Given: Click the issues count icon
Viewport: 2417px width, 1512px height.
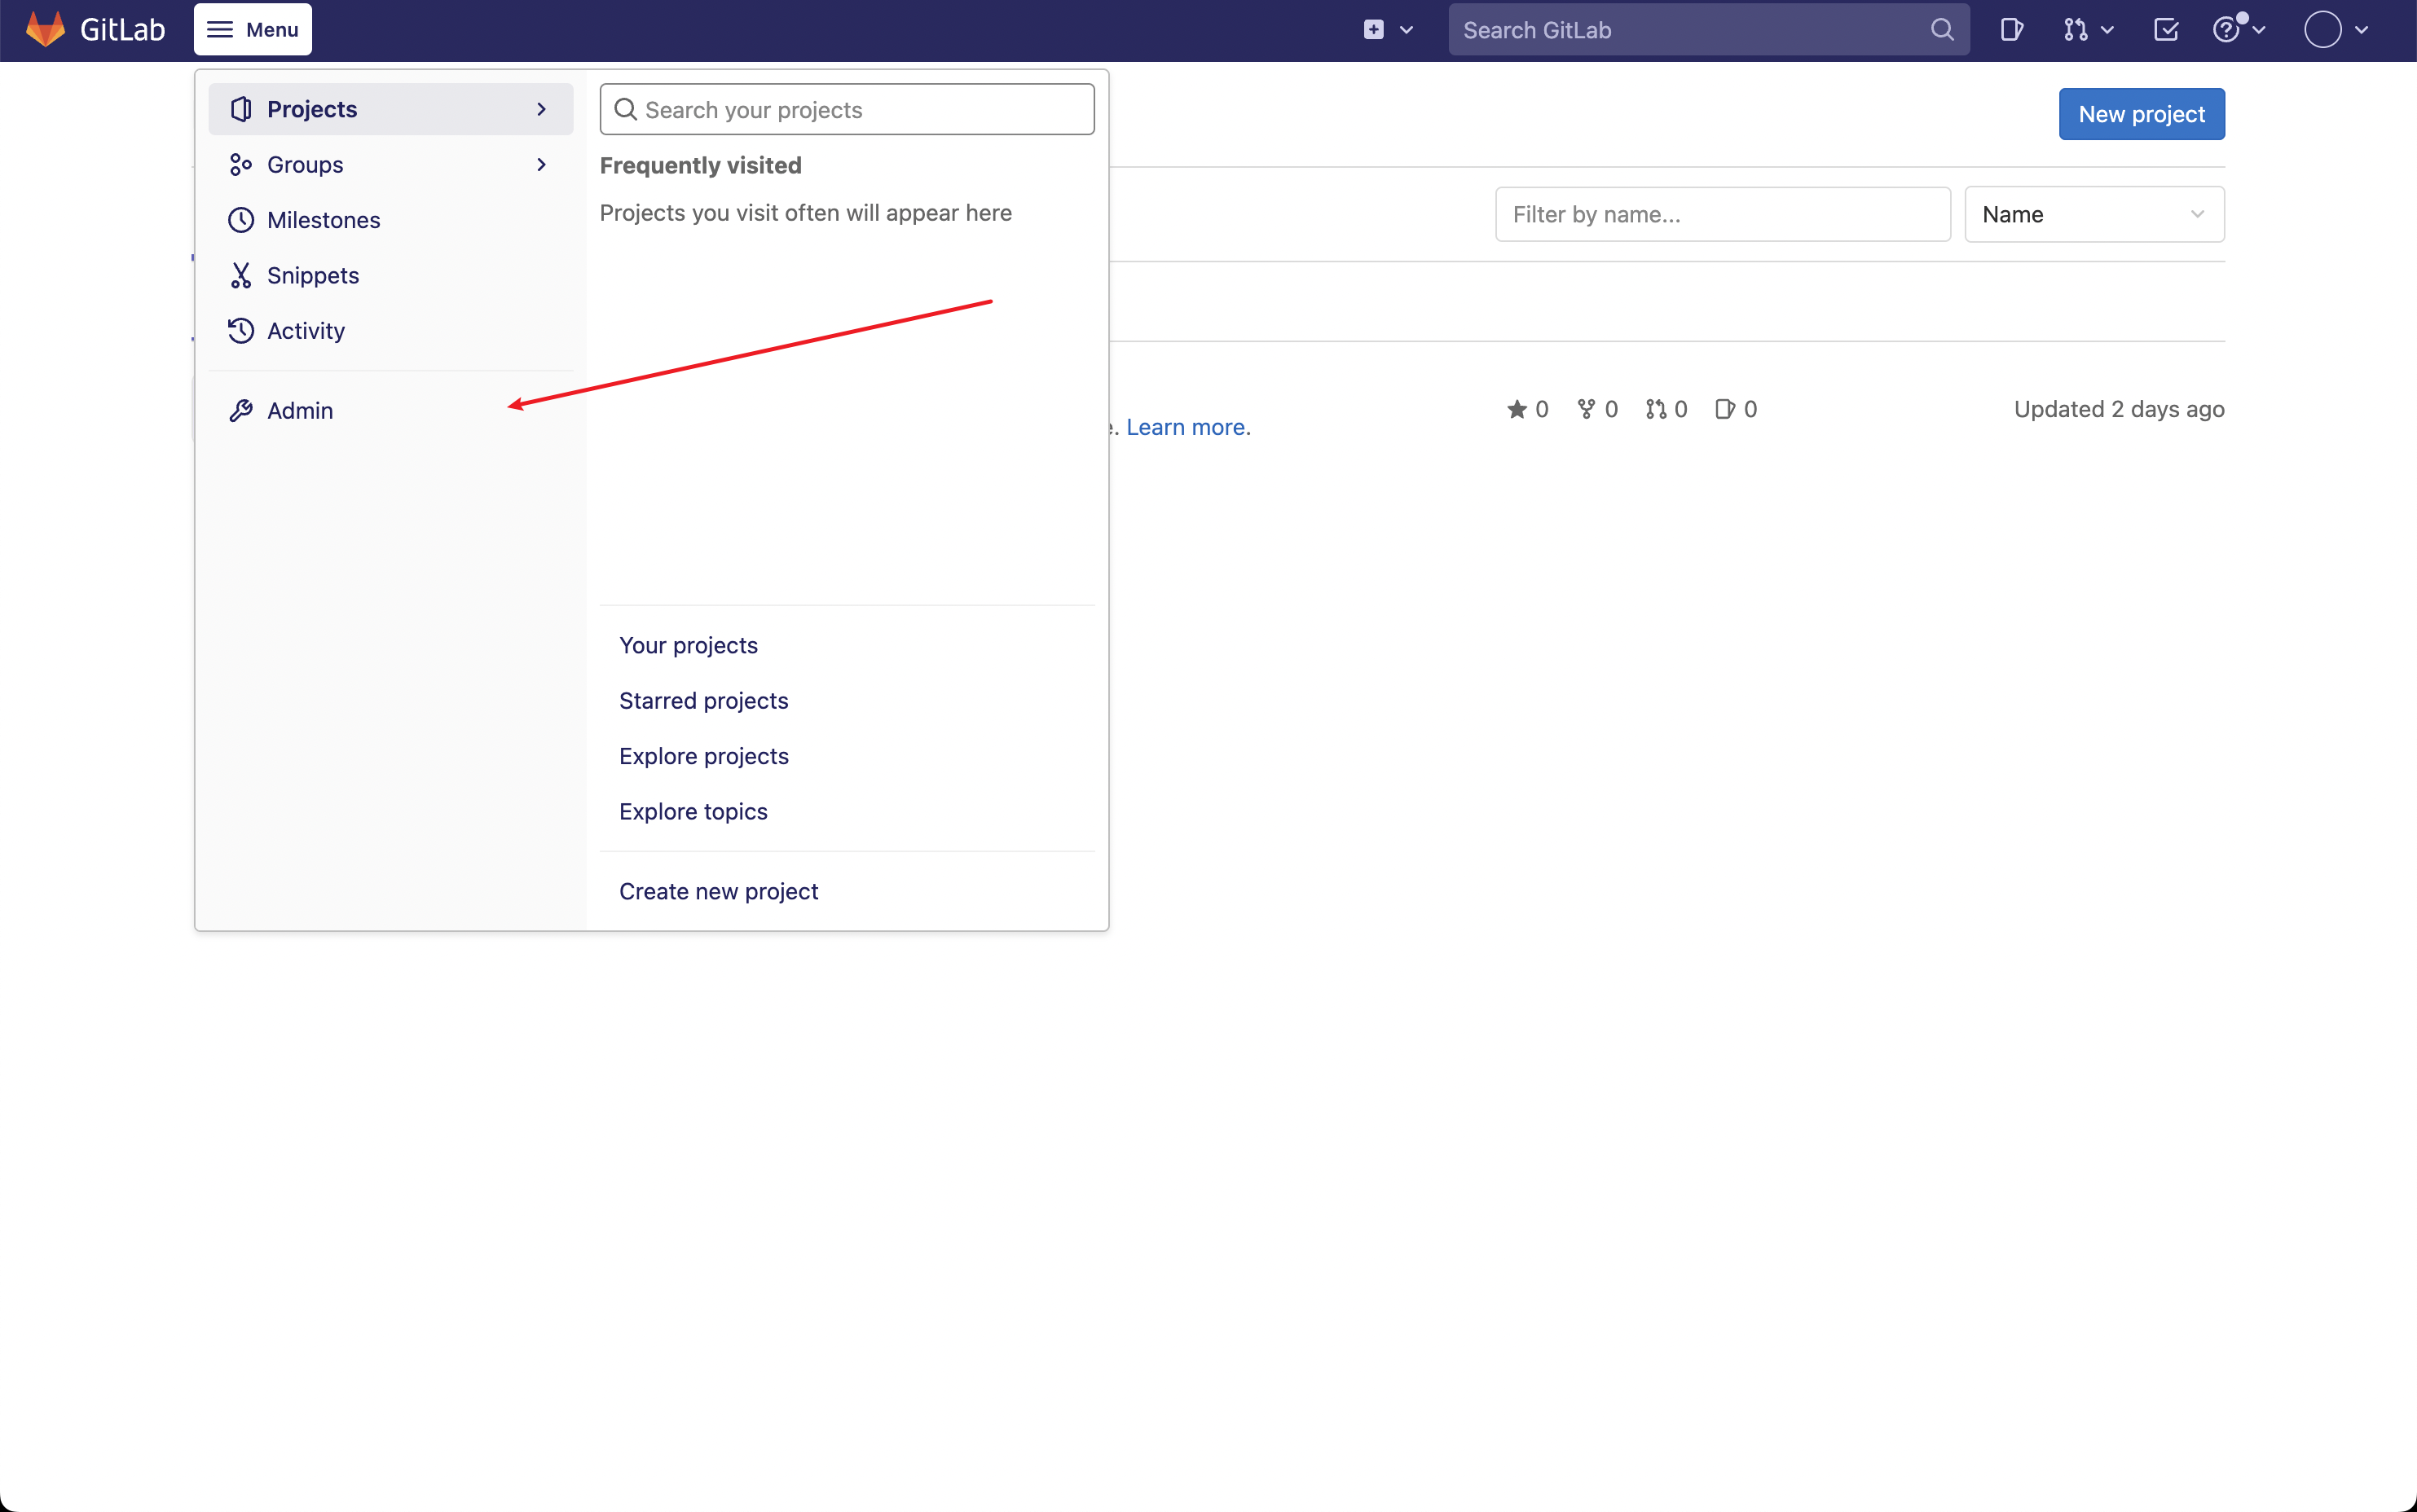Looking at the screenshot, I should pyautogui.click(x=1725, y=409).
